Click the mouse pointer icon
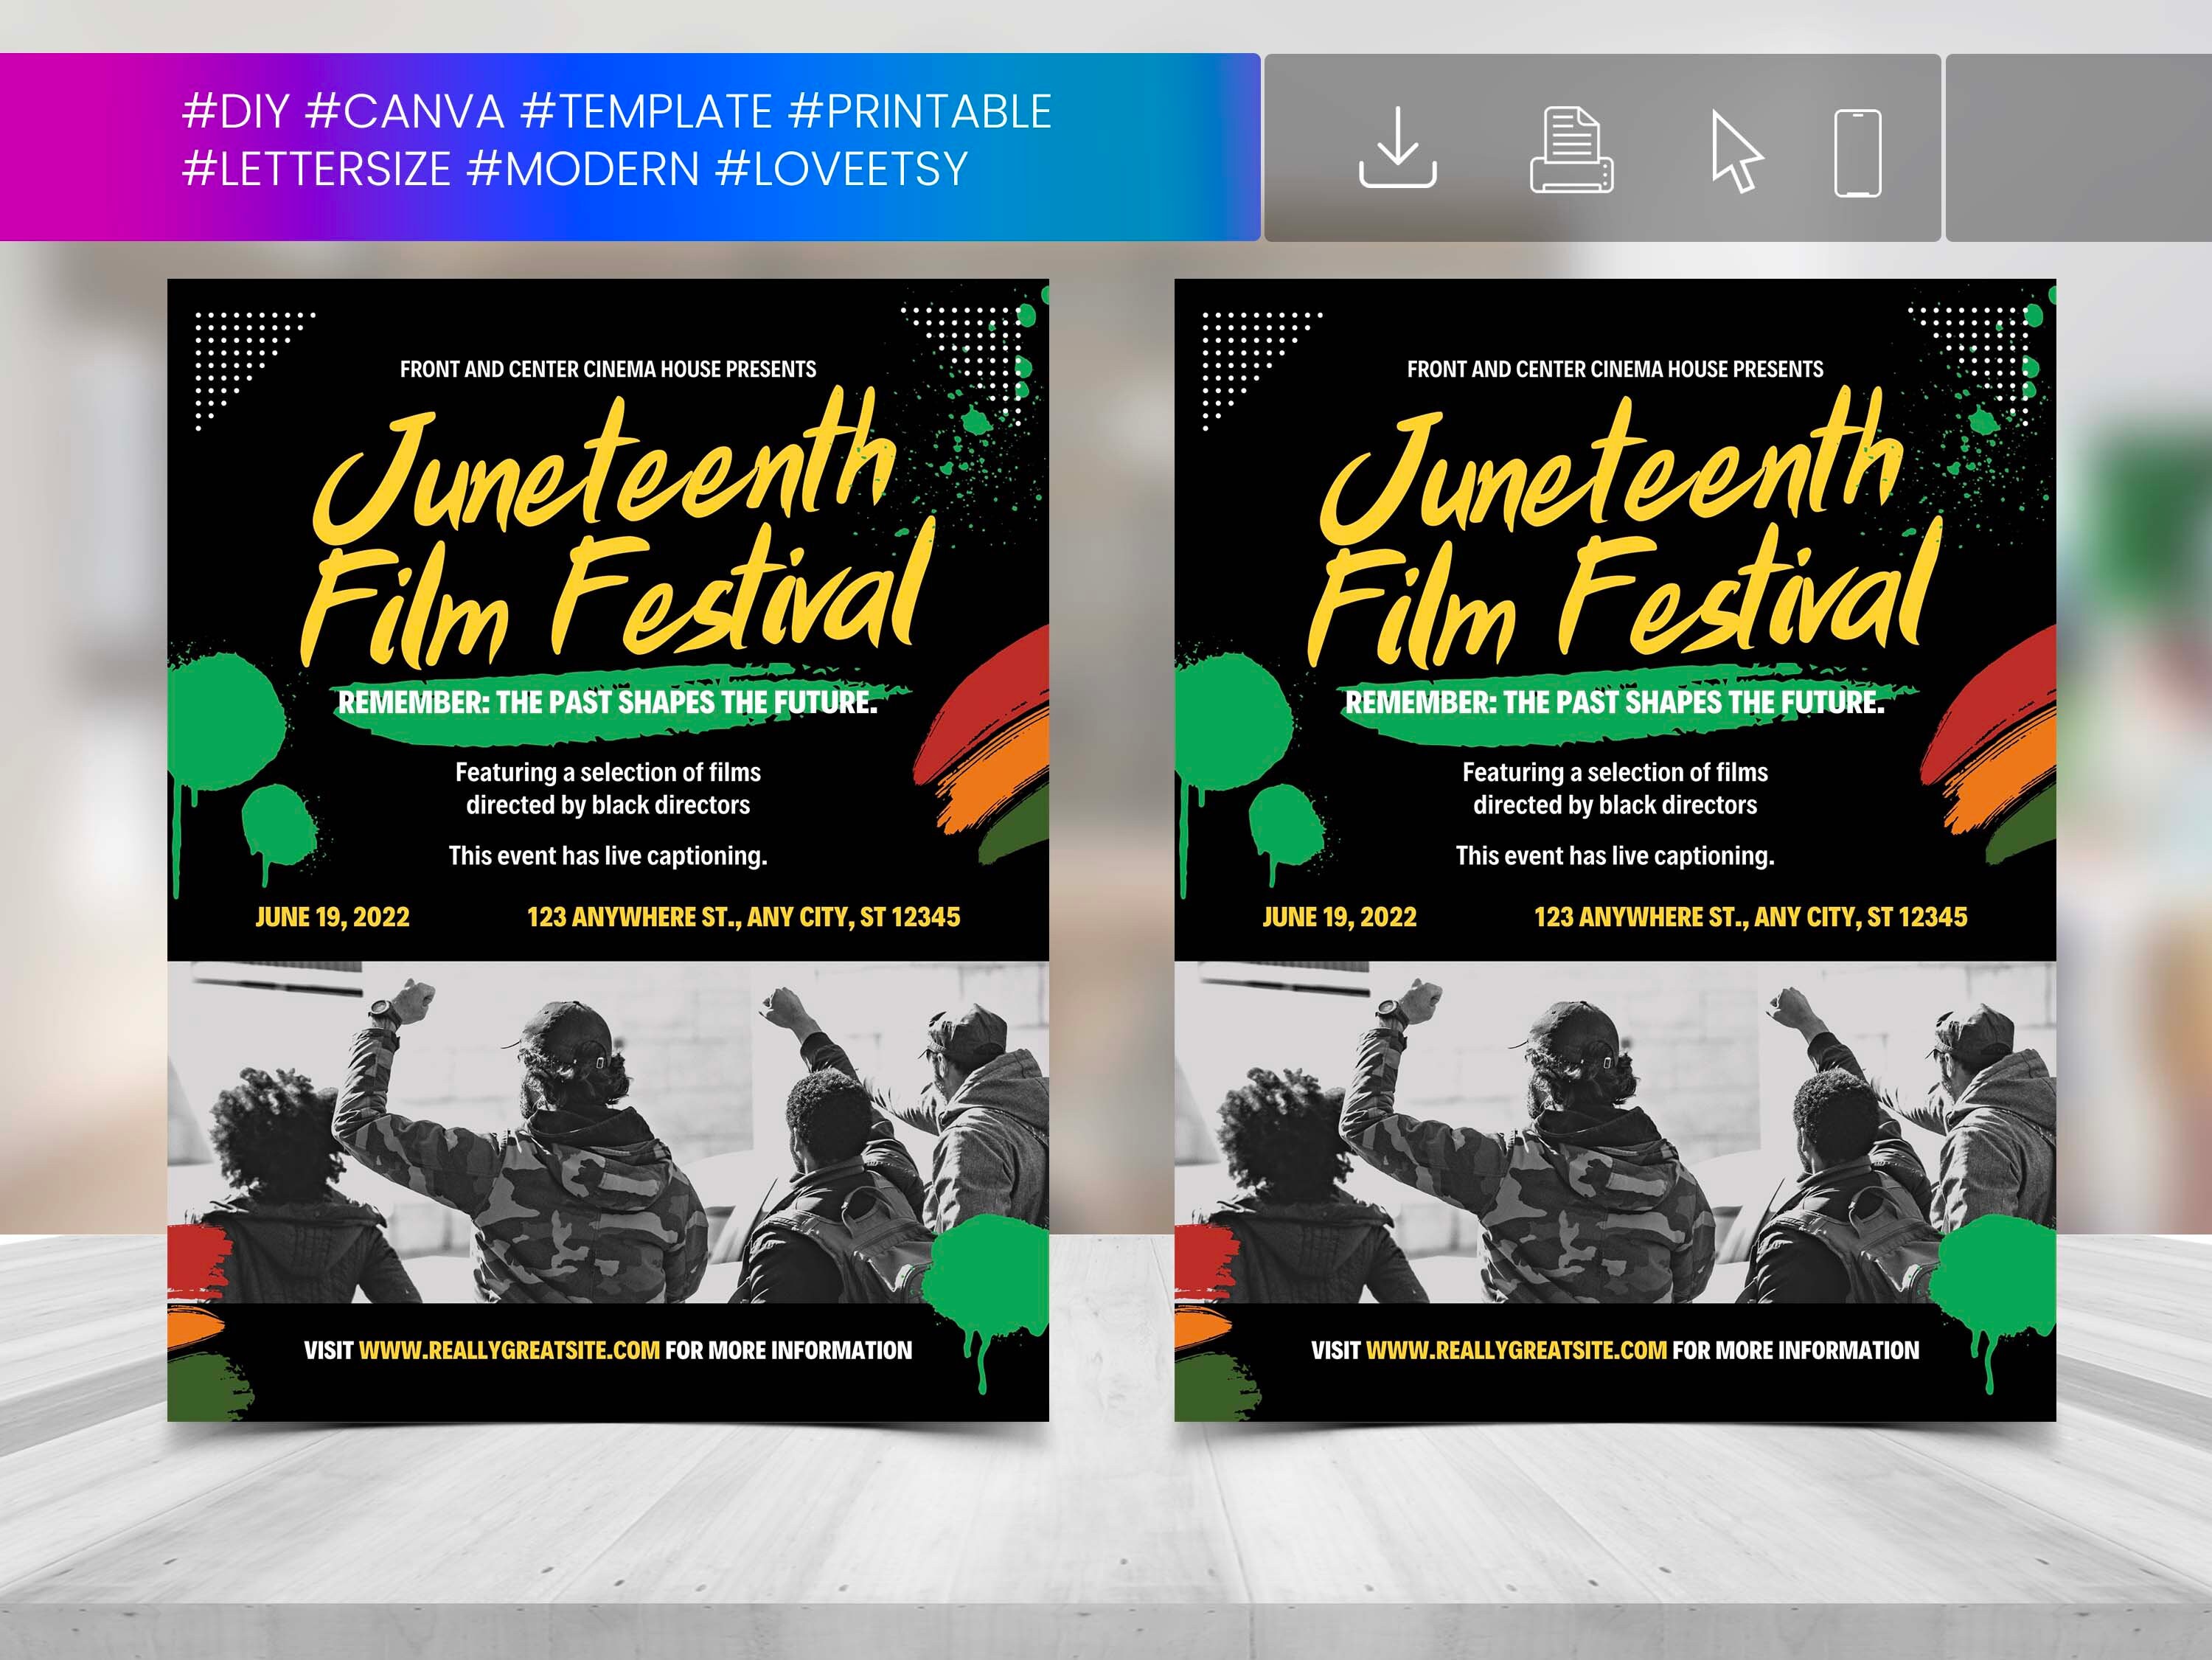The width and height of the screenshot is (2212, 1660). click(x=1738, y=151)
